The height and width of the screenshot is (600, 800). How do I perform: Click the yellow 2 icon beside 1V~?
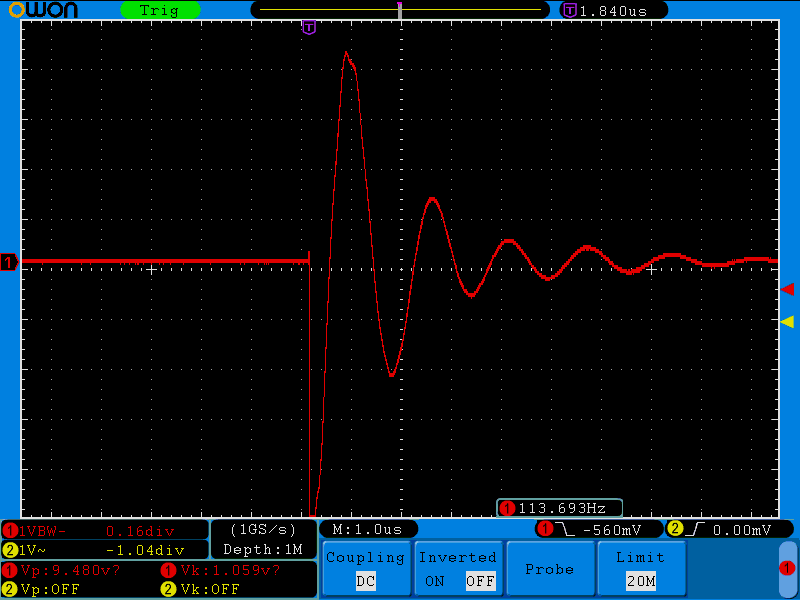click(10, 551)
